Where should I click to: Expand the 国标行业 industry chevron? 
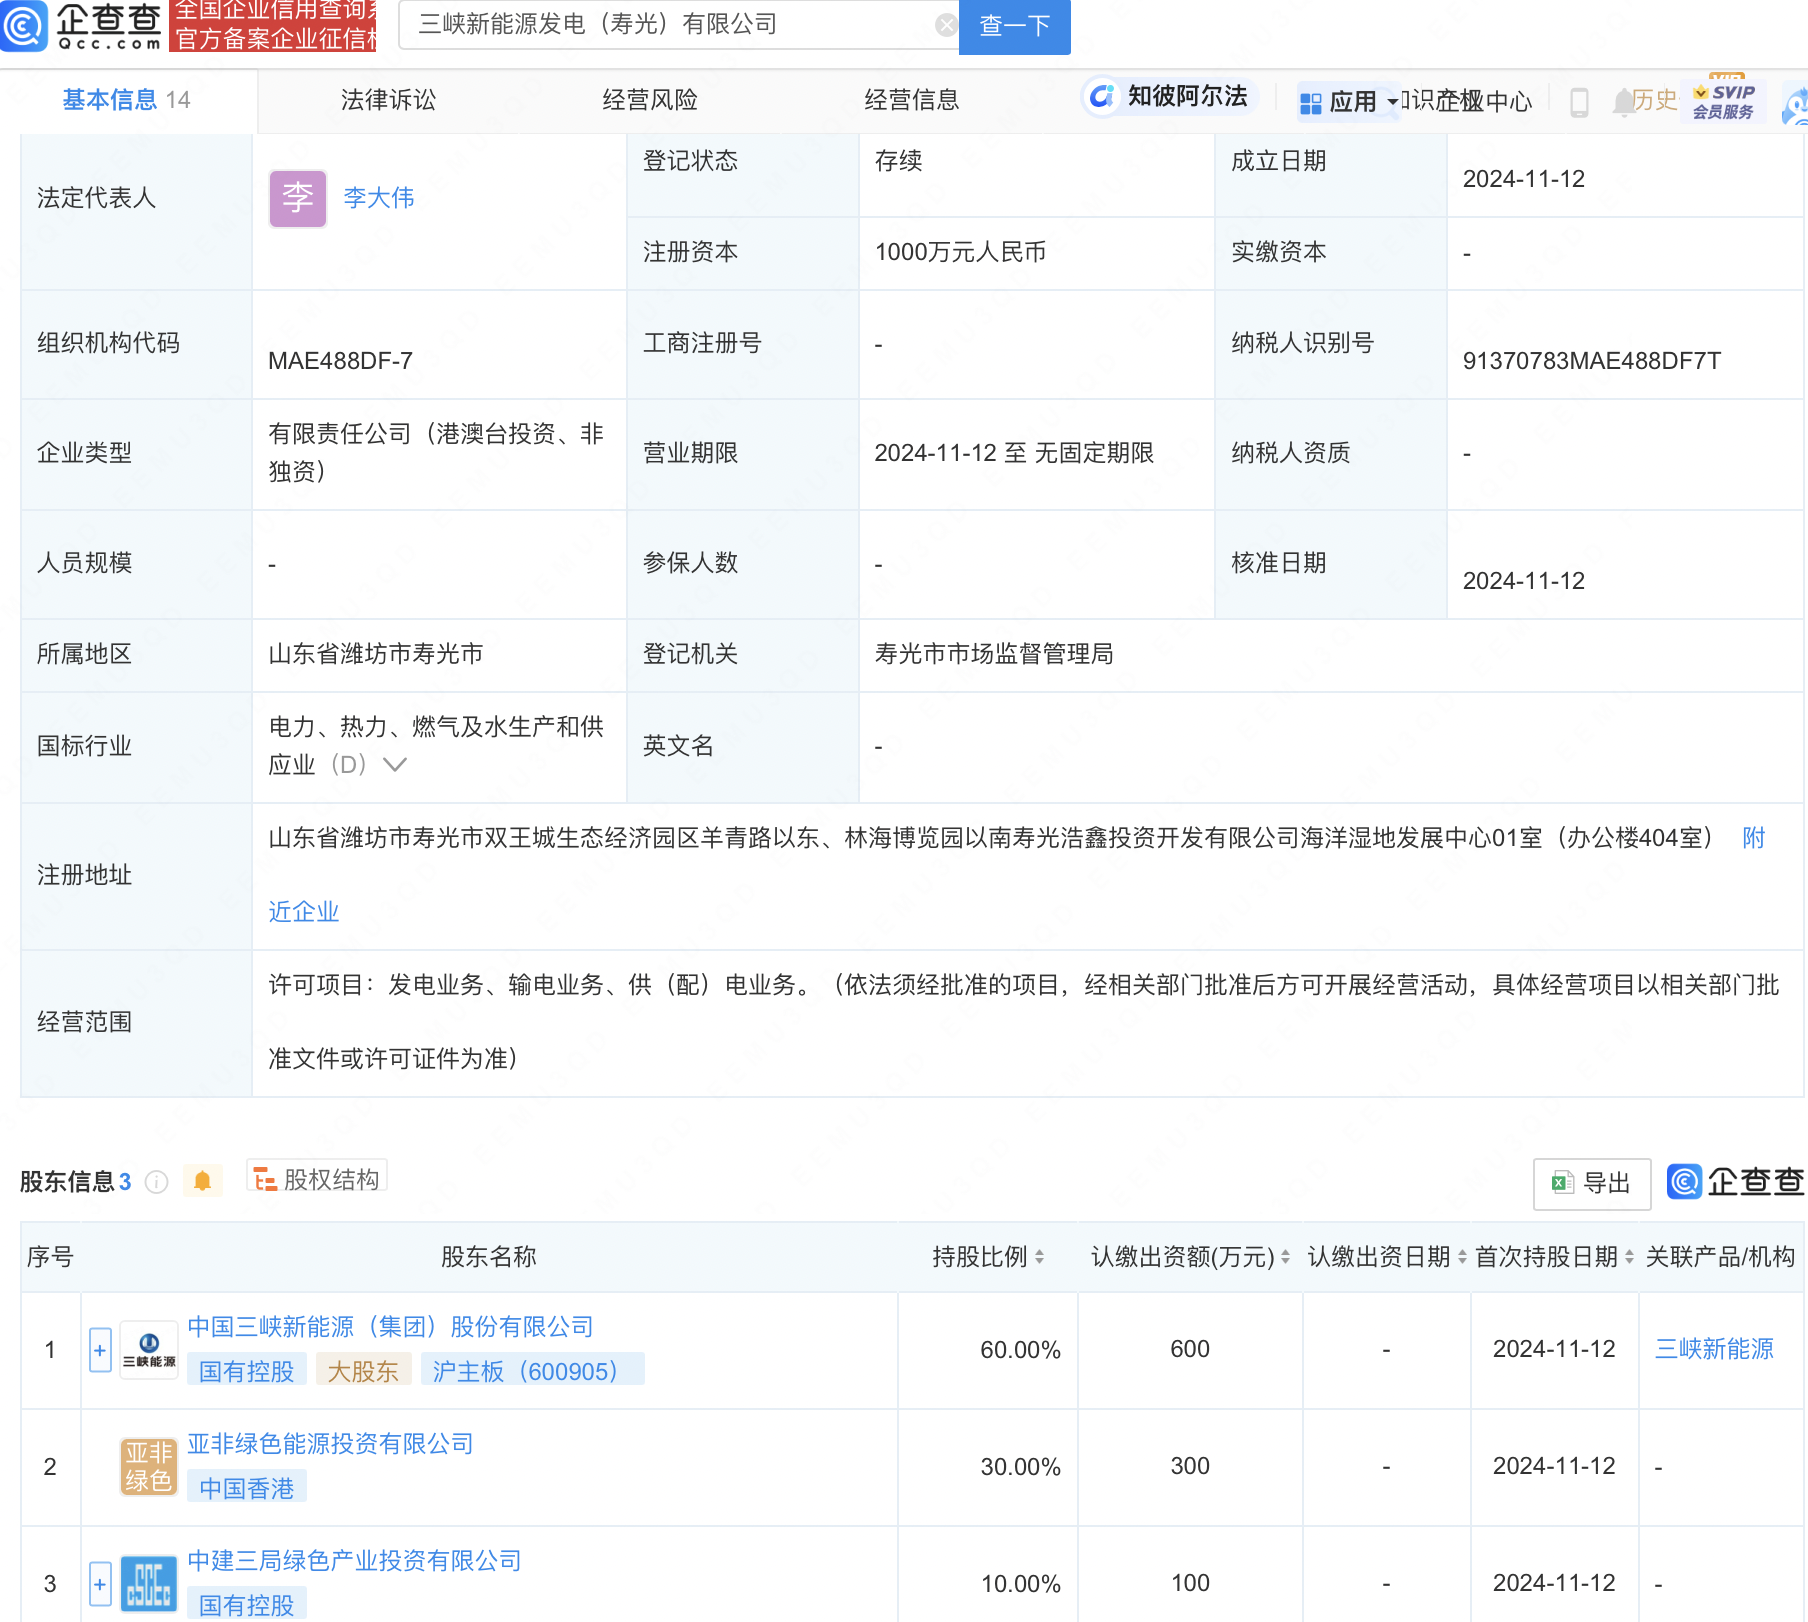[x=395, y=765]
